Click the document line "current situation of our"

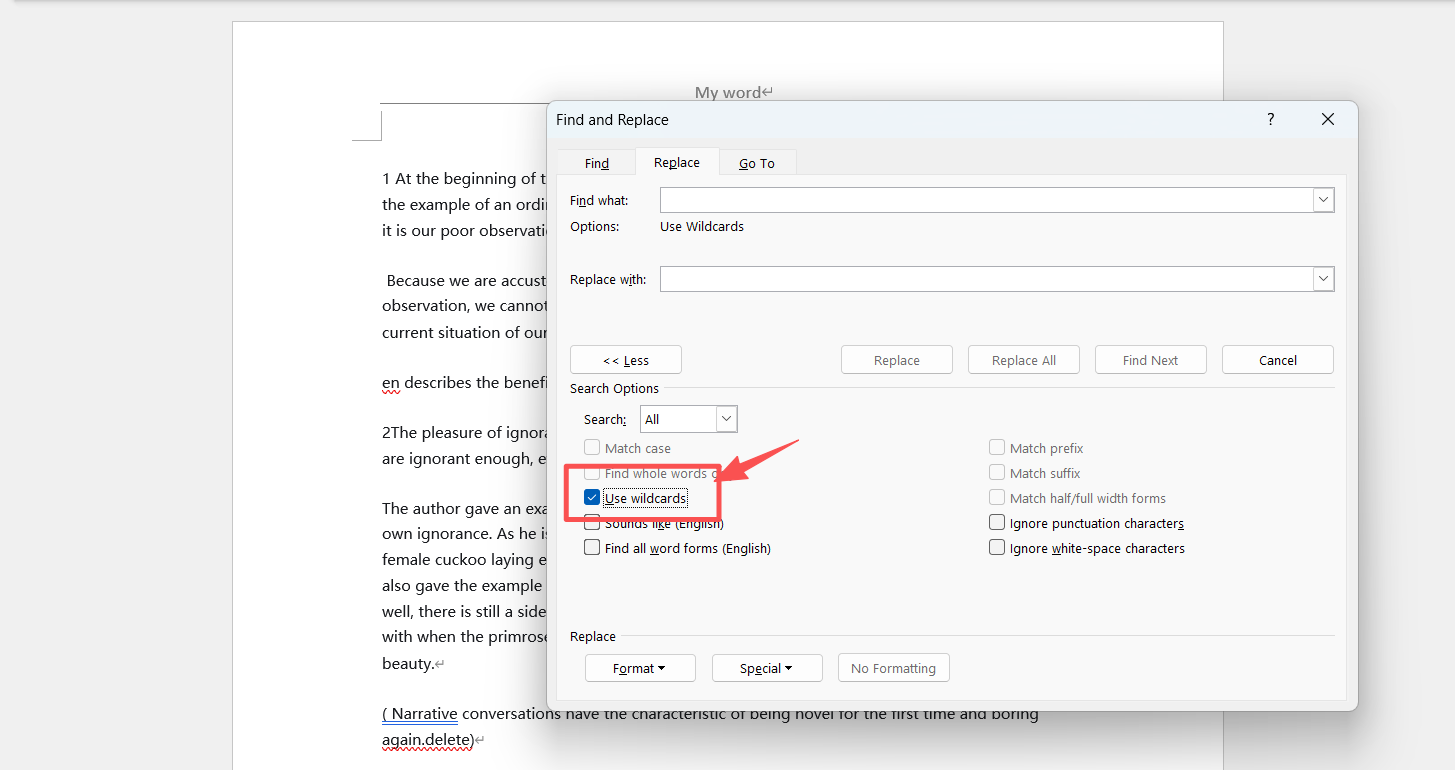(x=464, y=333)
